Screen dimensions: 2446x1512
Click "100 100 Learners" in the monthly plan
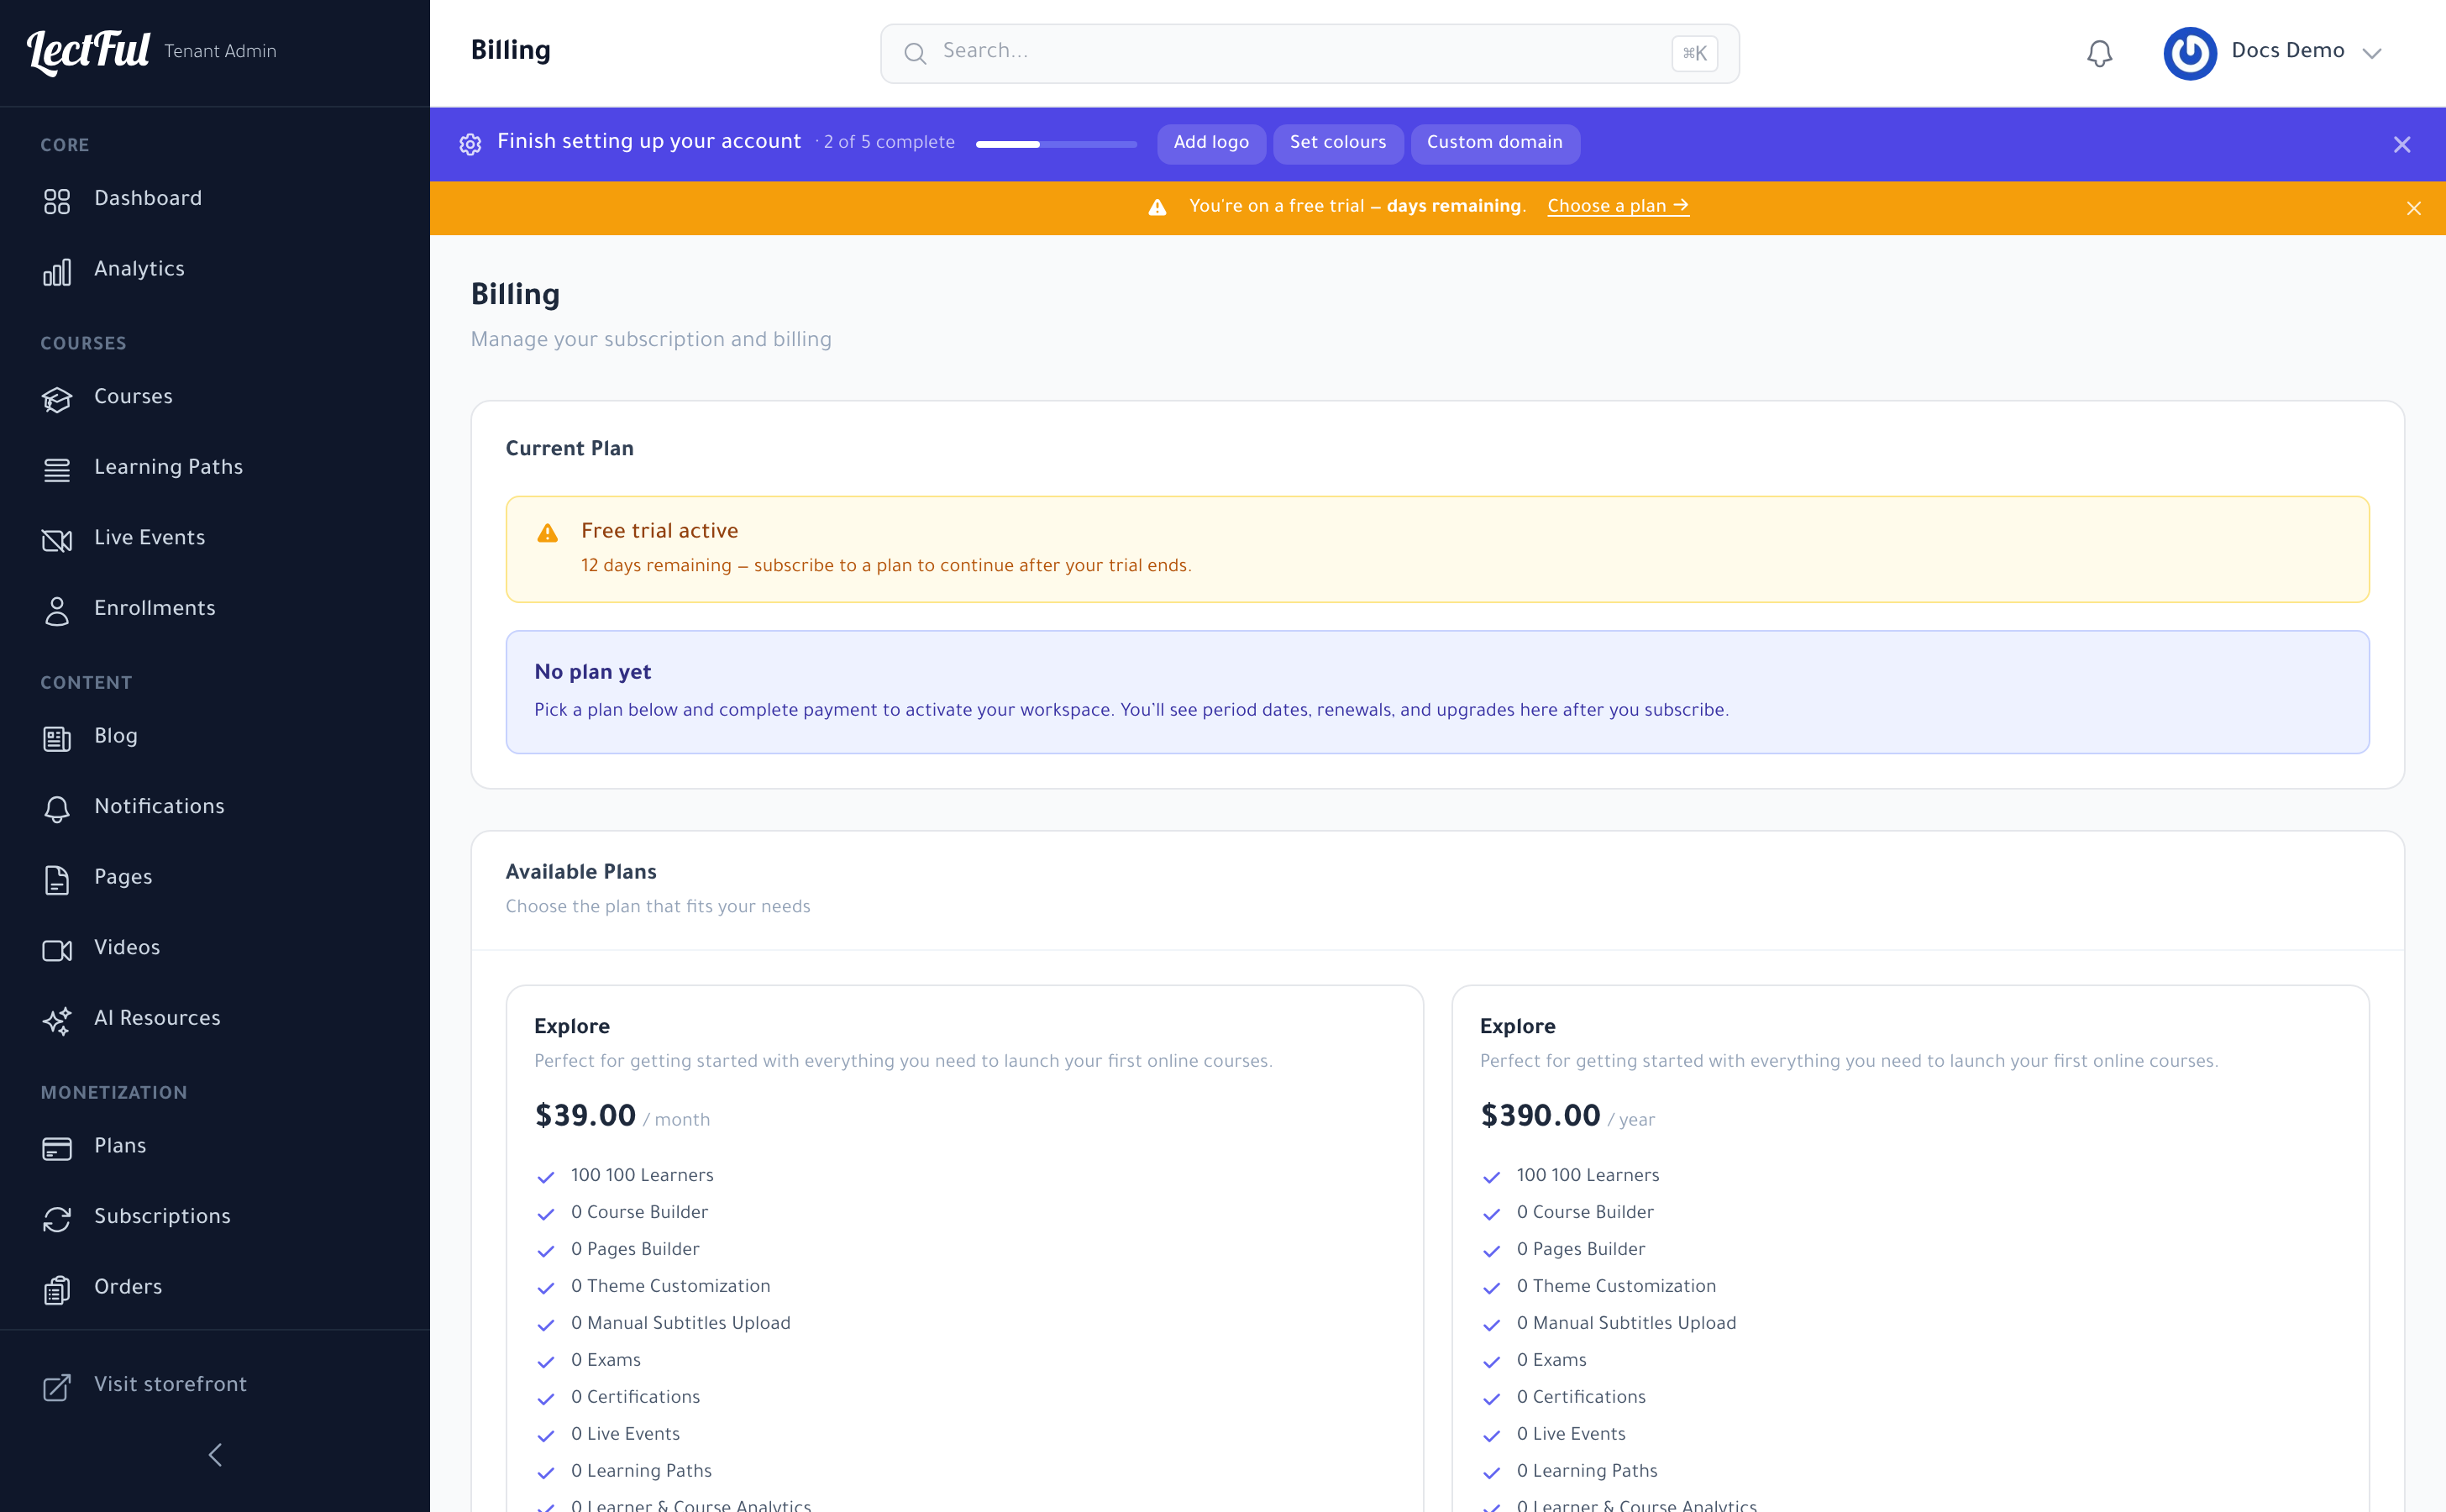pyautogui.click(x=642, y=1175)
